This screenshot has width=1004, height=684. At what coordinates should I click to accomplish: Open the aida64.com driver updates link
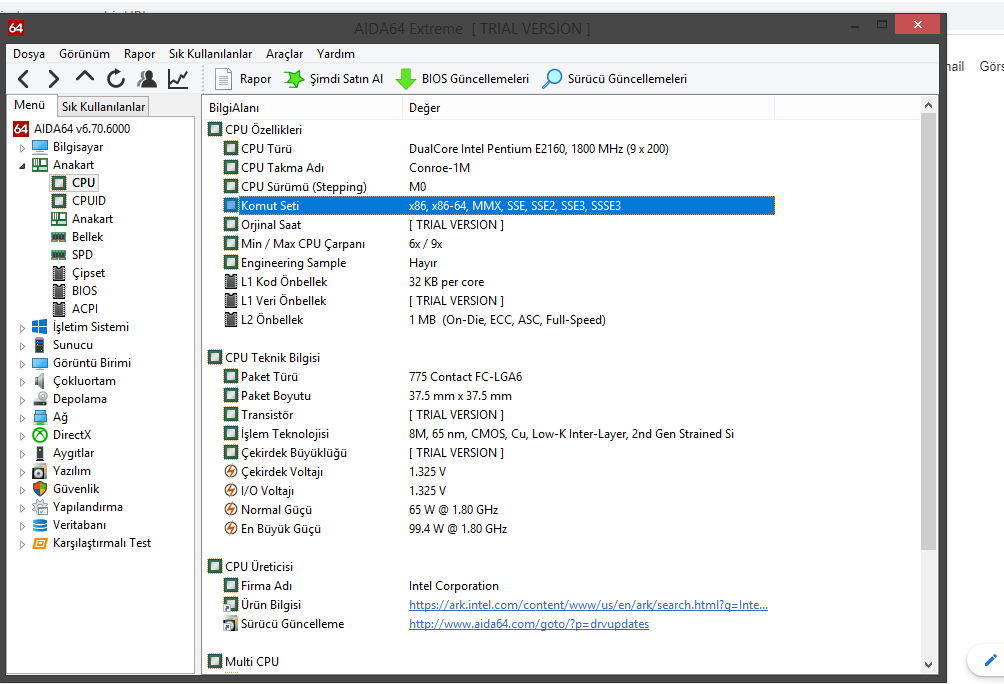tap(529, 624)
